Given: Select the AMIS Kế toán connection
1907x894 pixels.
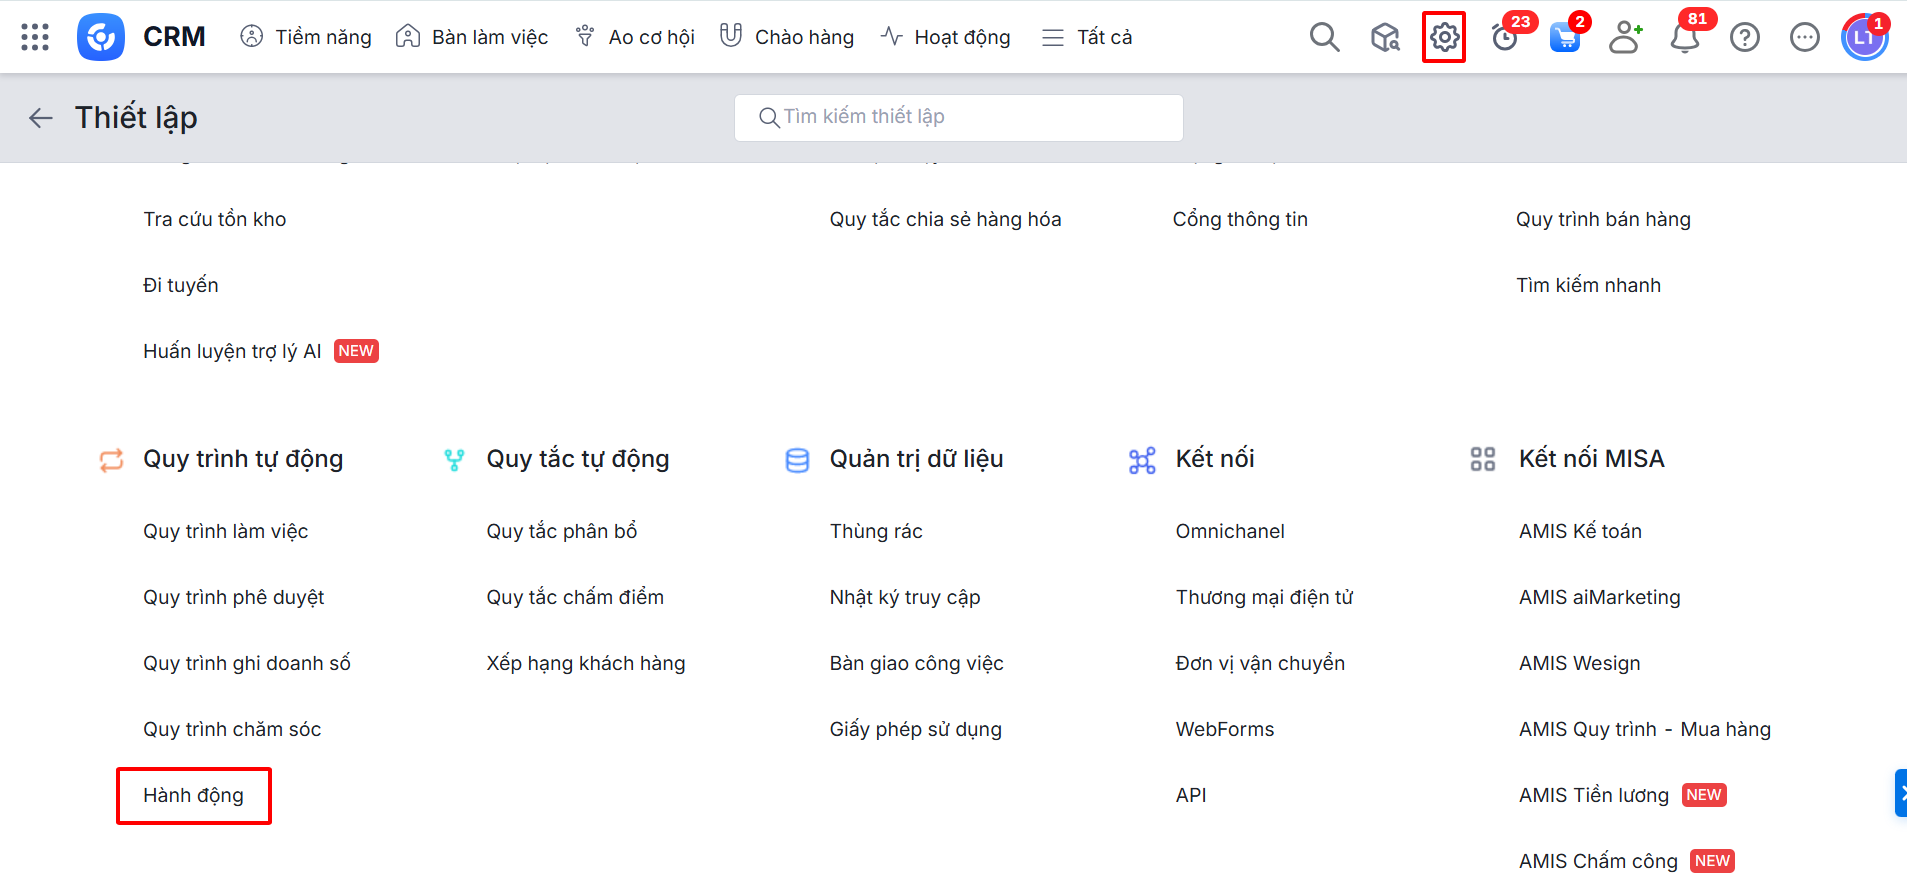Looking at the screenshot, I should tap(1580, 531).
